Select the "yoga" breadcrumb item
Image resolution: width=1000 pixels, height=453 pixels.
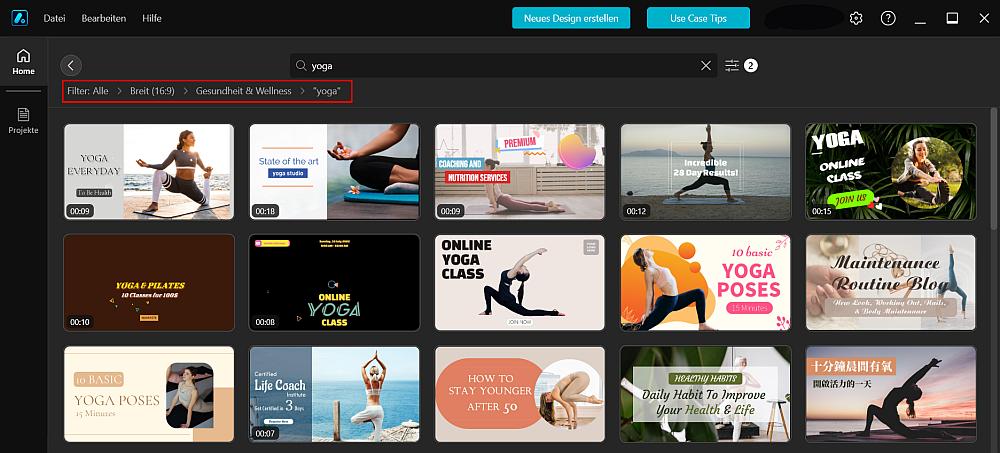coord(327,91)
